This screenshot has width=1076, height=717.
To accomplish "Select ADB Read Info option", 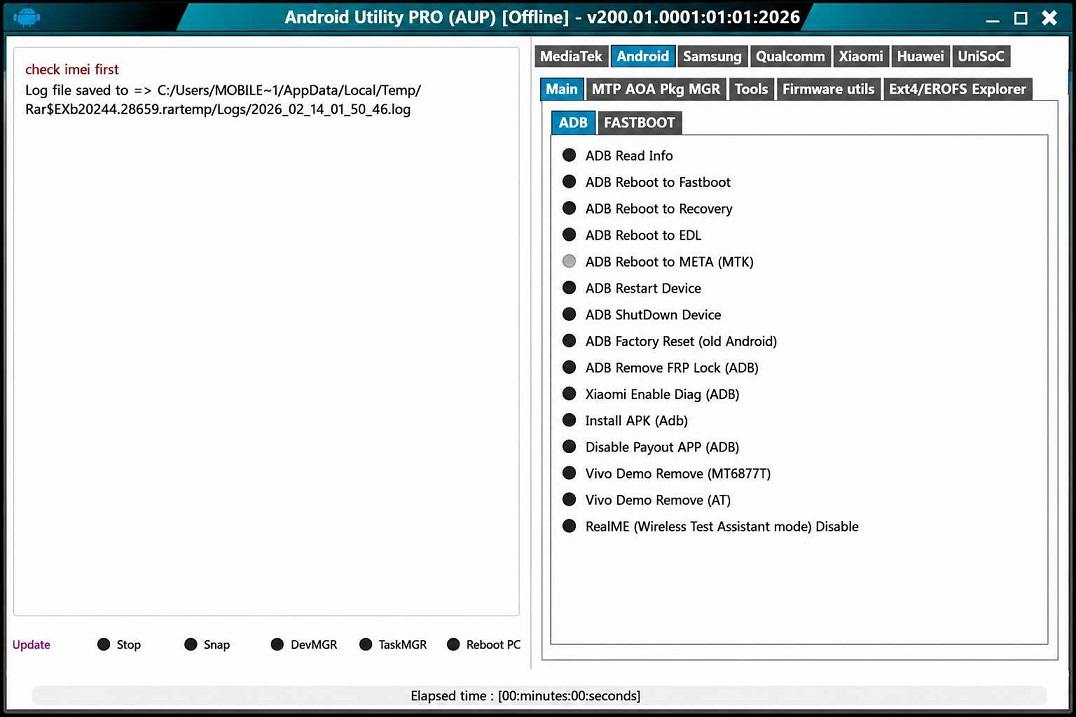I will click(618, 156).
